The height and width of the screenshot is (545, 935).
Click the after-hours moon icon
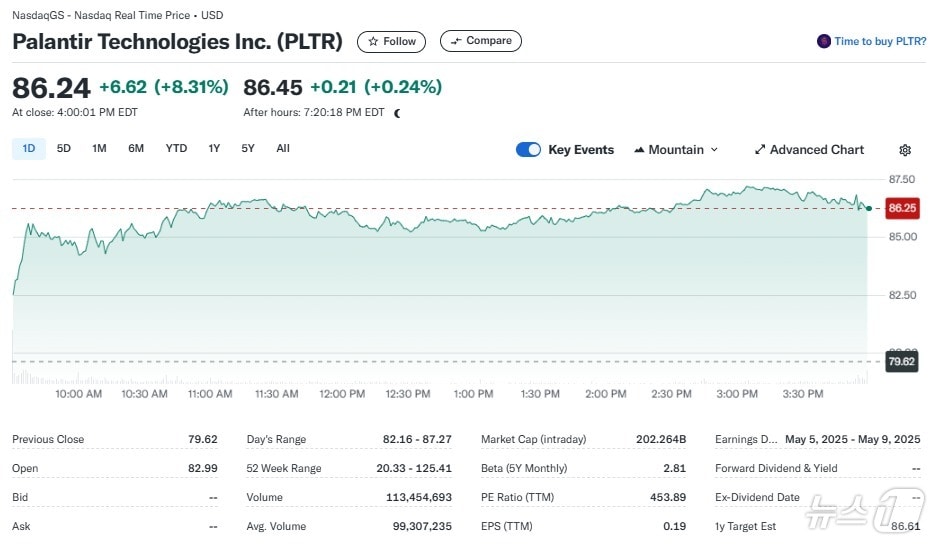pos(398,113)
